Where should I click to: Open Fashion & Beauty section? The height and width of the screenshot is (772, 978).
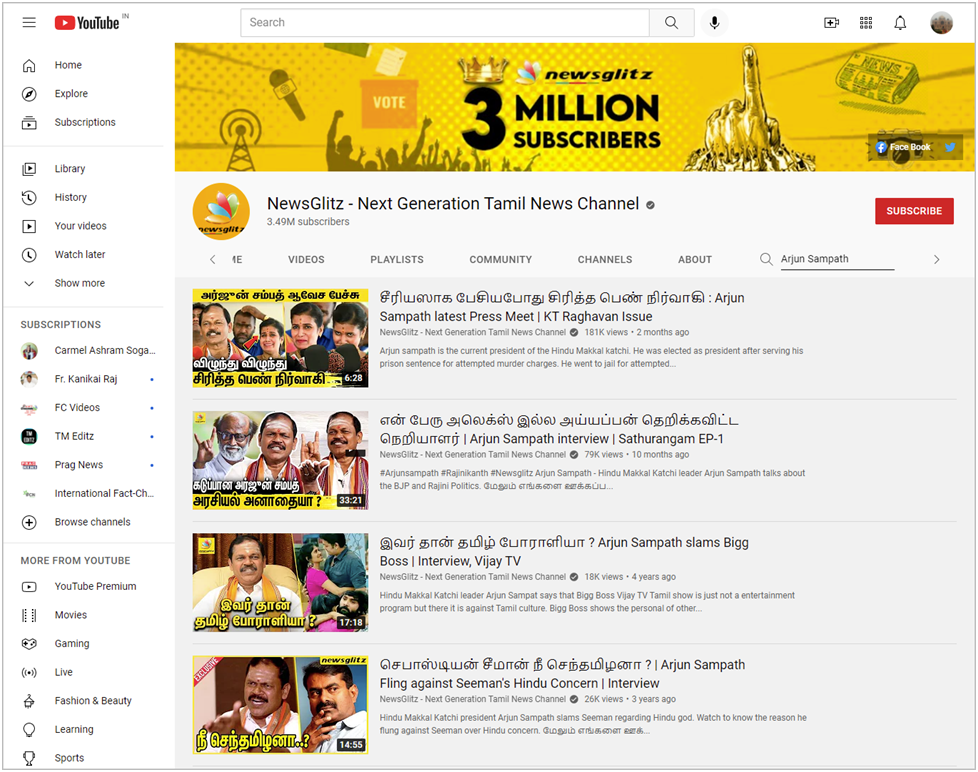84,701
